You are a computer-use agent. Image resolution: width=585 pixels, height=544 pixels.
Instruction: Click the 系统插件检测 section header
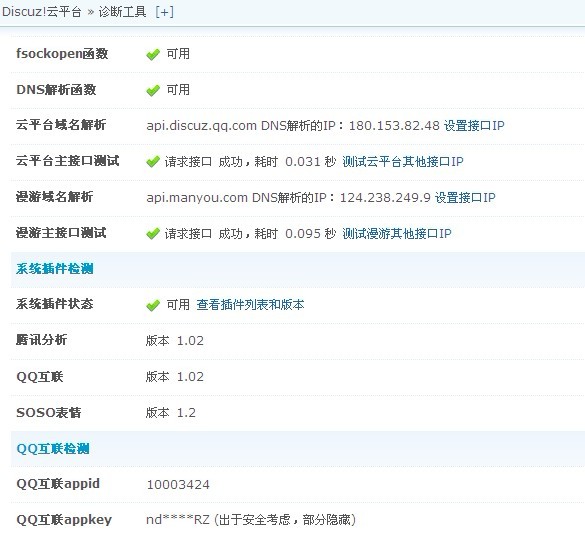point(54,269)
